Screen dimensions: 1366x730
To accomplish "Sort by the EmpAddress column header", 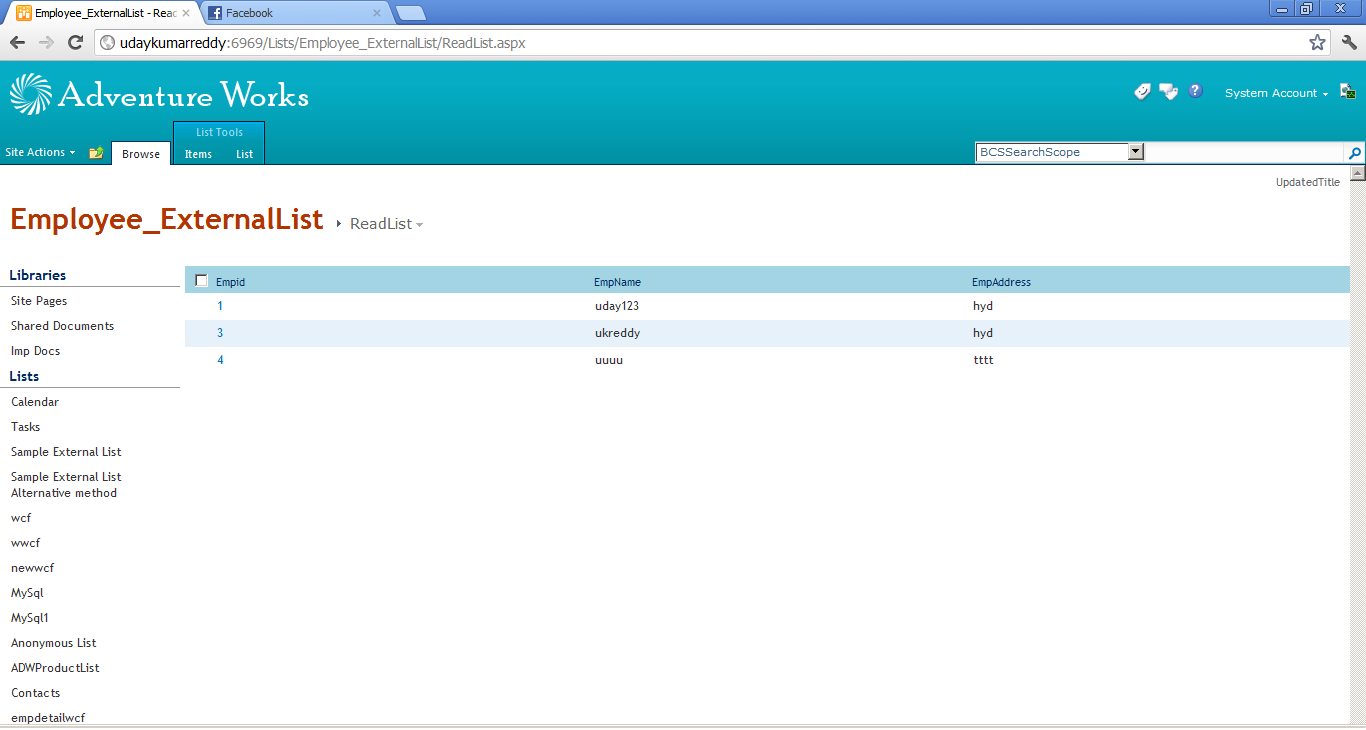I will 1001,282.
